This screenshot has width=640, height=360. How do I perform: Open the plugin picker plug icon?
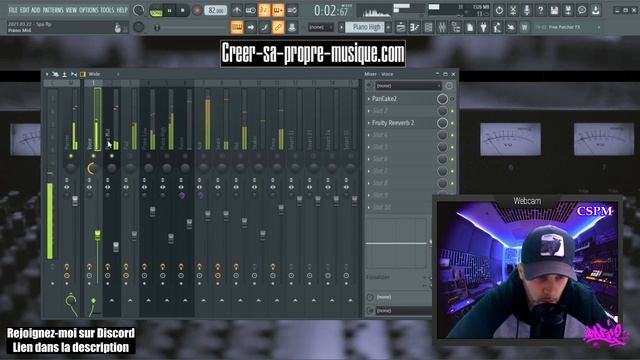484,27
